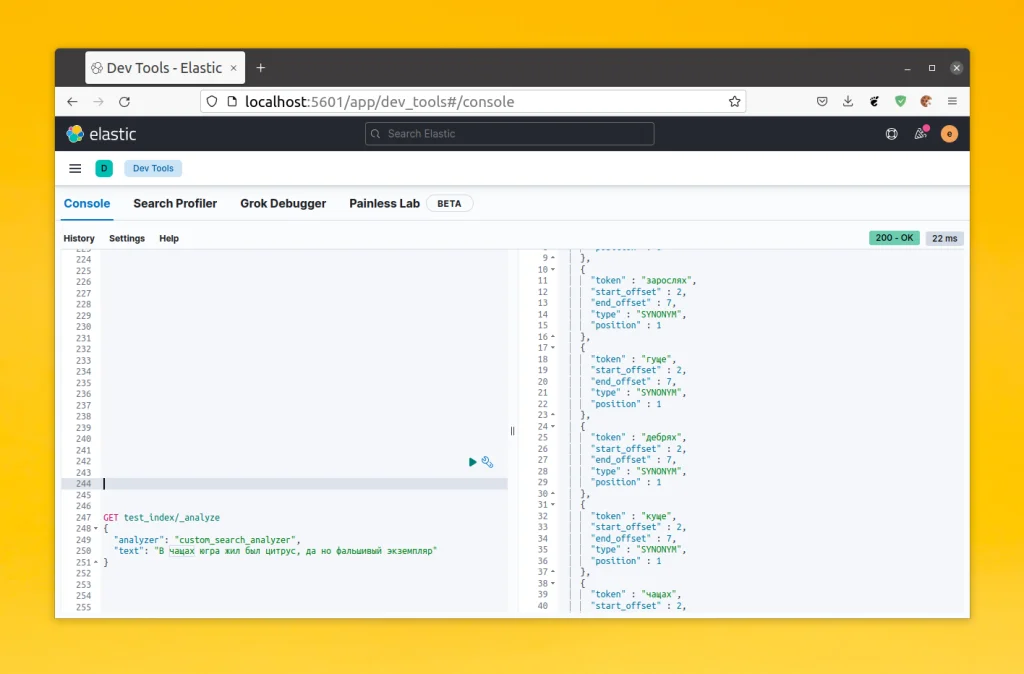Open the notifications newsfeed icon with pink dot

click(x=920, y=133)
